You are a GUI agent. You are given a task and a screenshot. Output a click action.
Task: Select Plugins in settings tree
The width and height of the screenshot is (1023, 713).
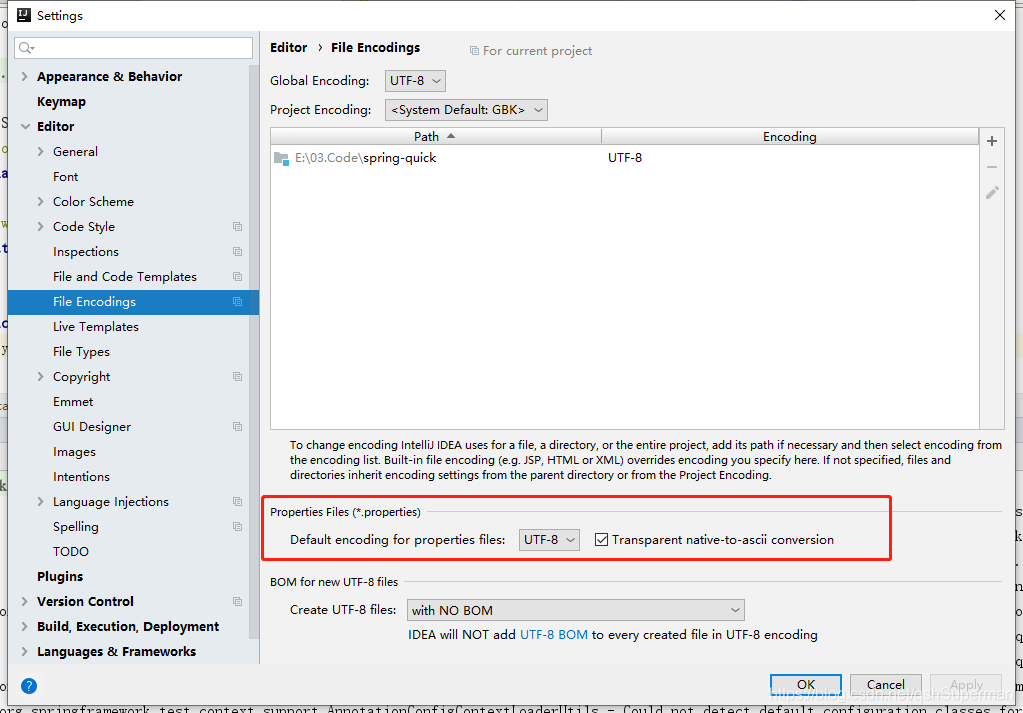(60, 577)
